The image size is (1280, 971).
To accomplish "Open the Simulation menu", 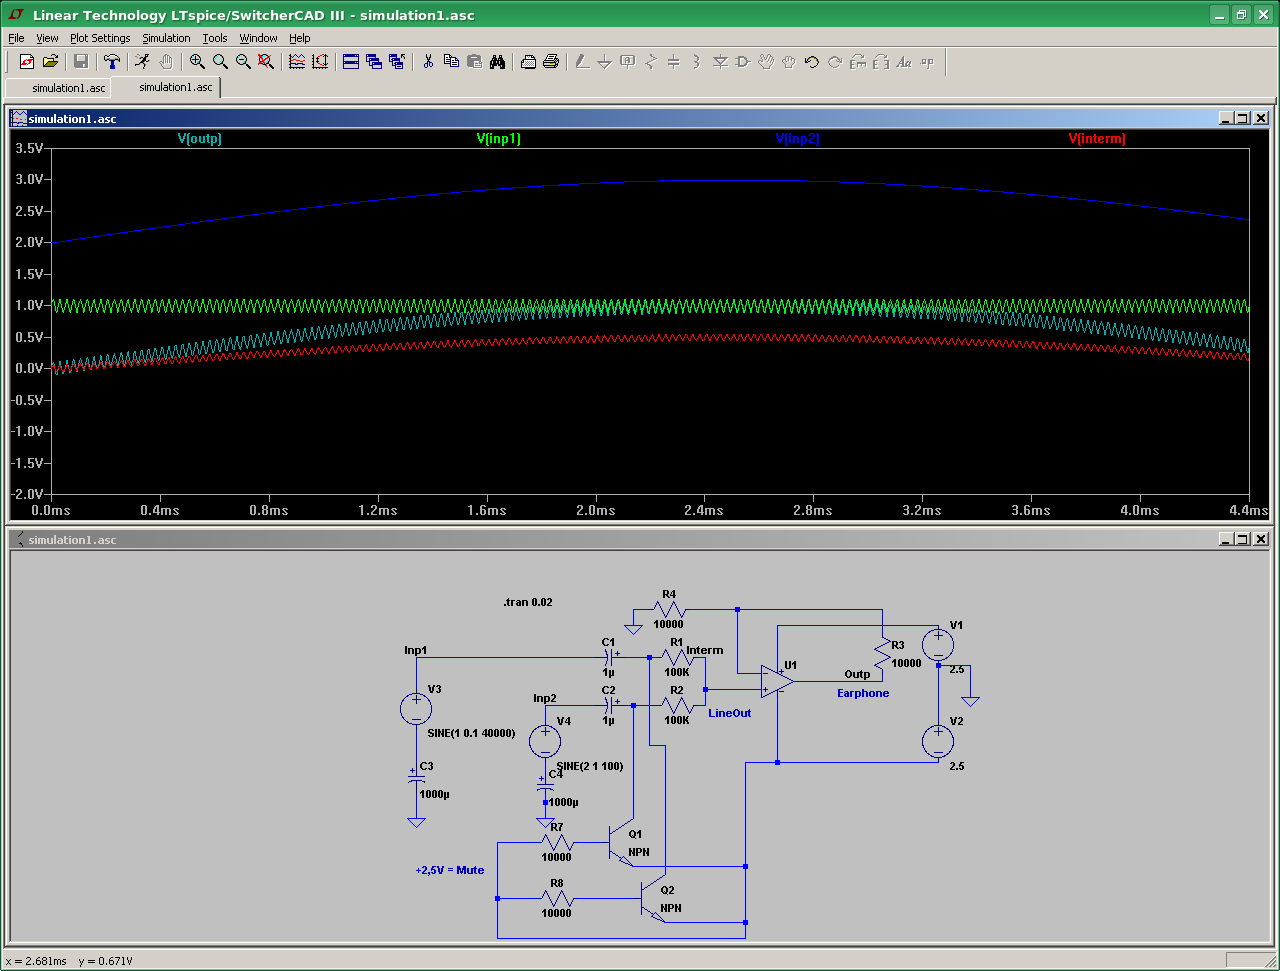I will 166,38.
